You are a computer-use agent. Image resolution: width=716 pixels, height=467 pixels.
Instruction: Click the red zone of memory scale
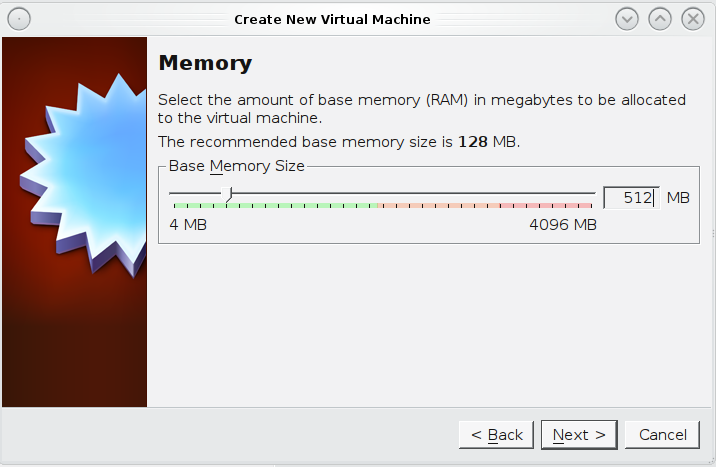coord(546,206)
